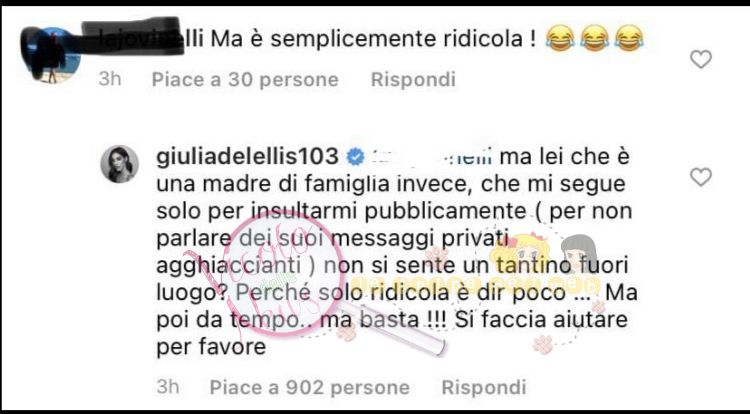This screenshot has height=414, width=750.
Task: Click Rispondi under giuliadelellis103's reply
Action: (x=484, y=387)
